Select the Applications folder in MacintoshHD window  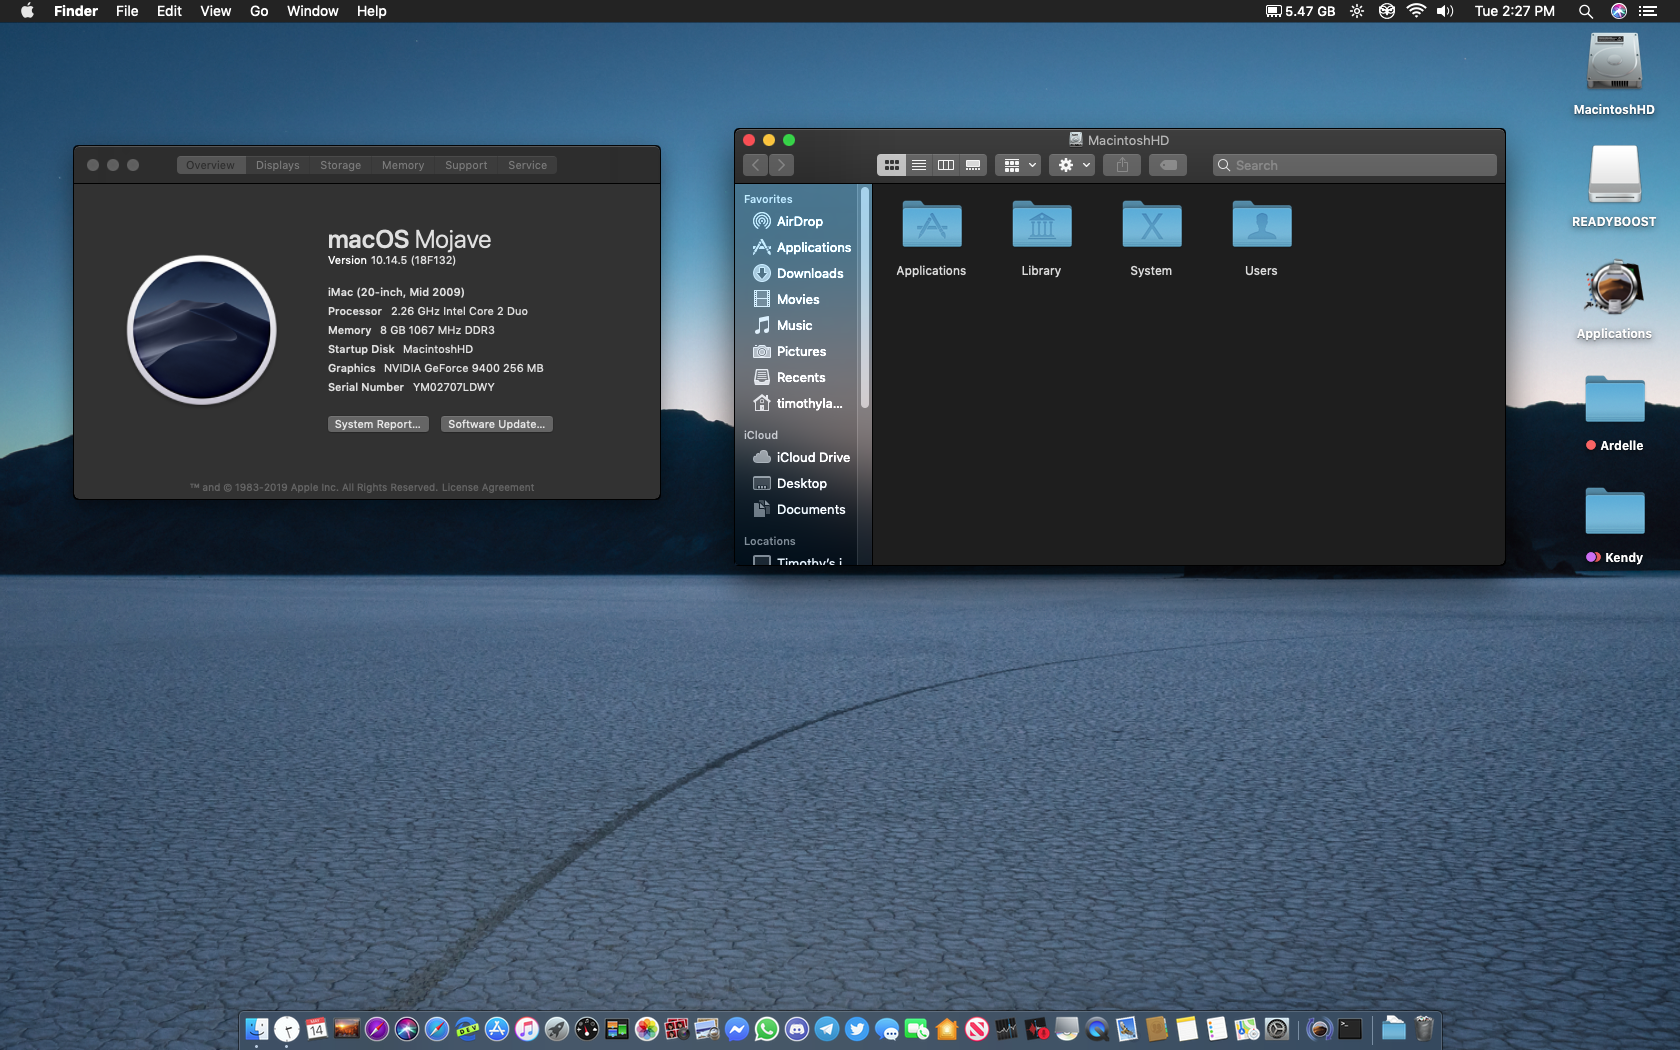click(931, 239)
